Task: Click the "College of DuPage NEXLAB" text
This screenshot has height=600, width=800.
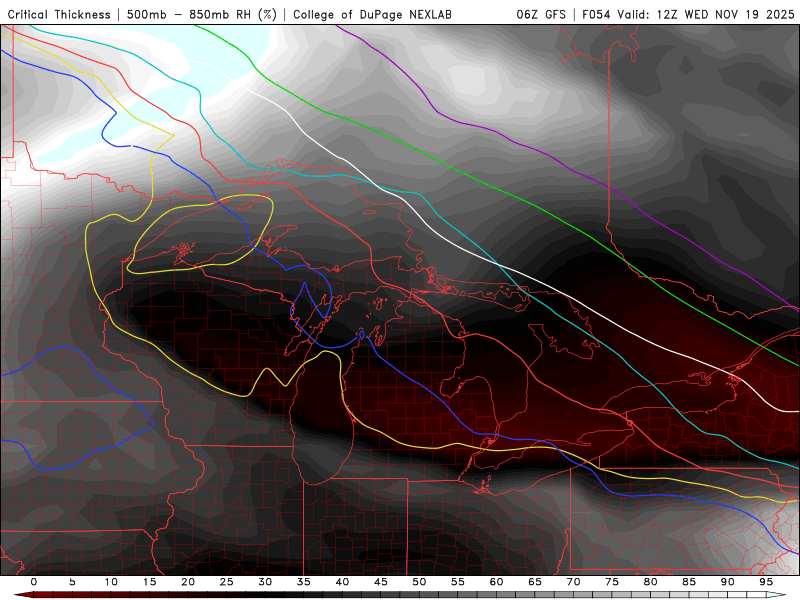Action: pos(372,15)
